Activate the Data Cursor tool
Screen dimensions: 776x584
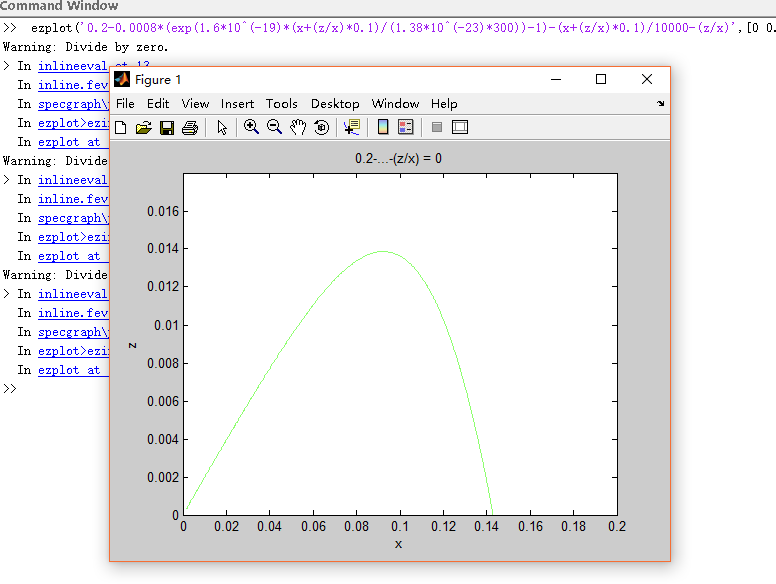[x=351, y=127]
